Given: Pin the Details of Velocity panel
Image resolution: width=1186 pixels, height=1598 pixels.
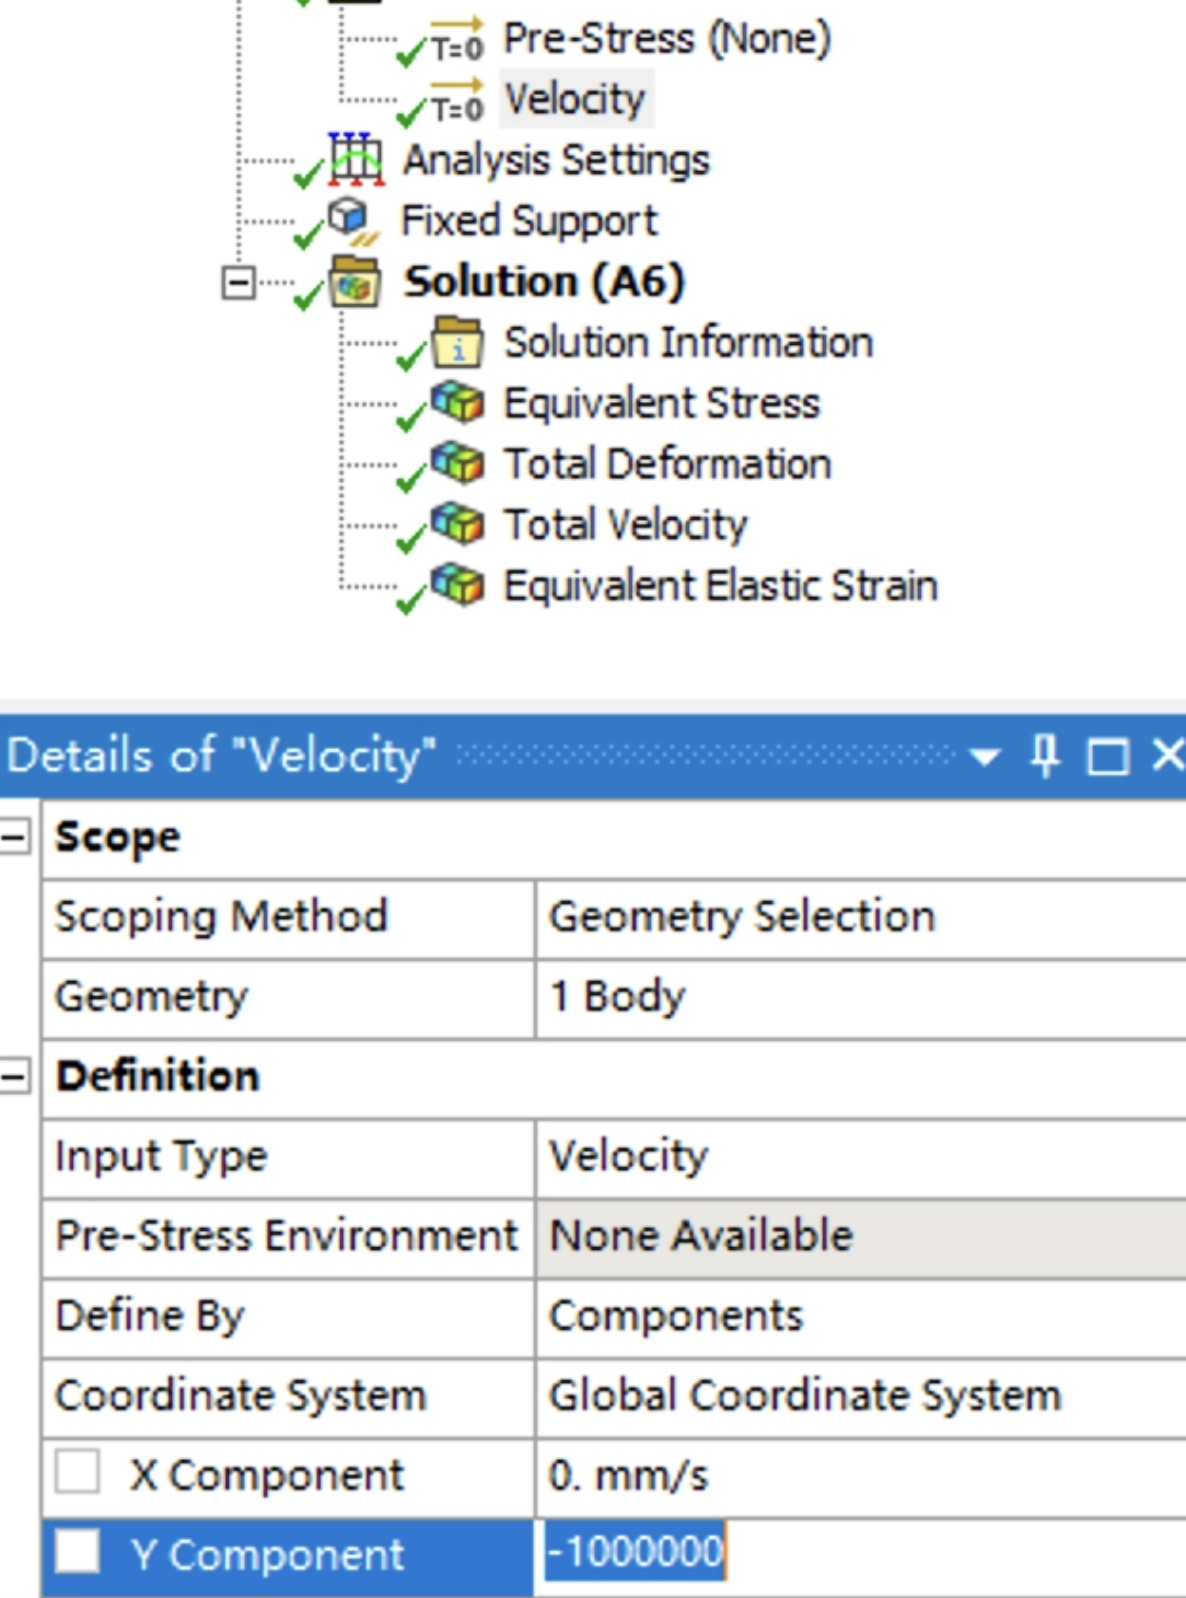Looking at the screenshot, I should [x=1045, y=755].
